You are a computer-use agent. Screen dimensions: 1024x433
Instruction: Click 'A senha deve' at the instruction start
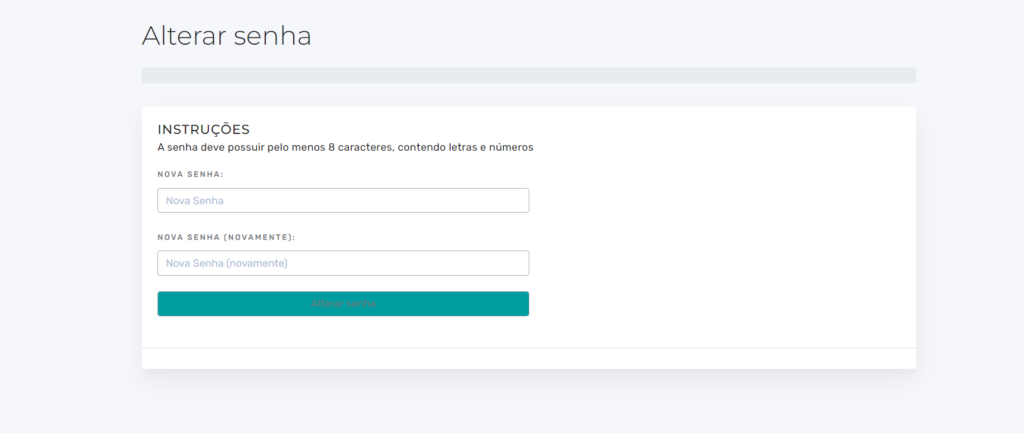[x=189, y=148]
